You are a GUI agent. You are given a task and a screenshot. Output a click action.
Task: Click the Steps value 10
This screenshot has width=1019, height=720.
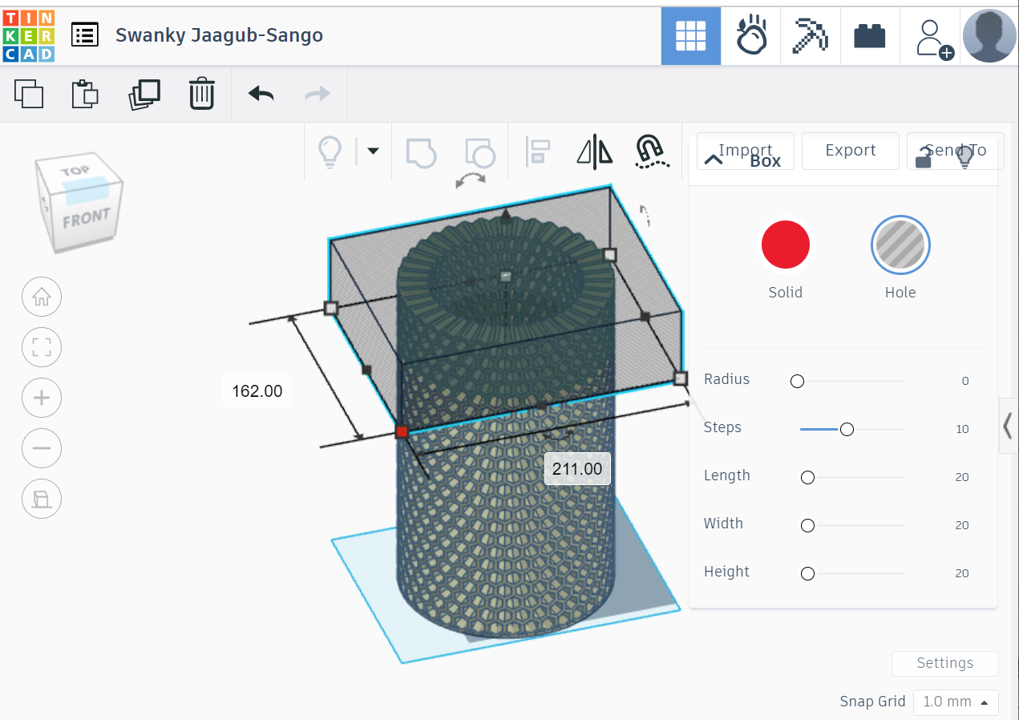(x=962, y=429)
